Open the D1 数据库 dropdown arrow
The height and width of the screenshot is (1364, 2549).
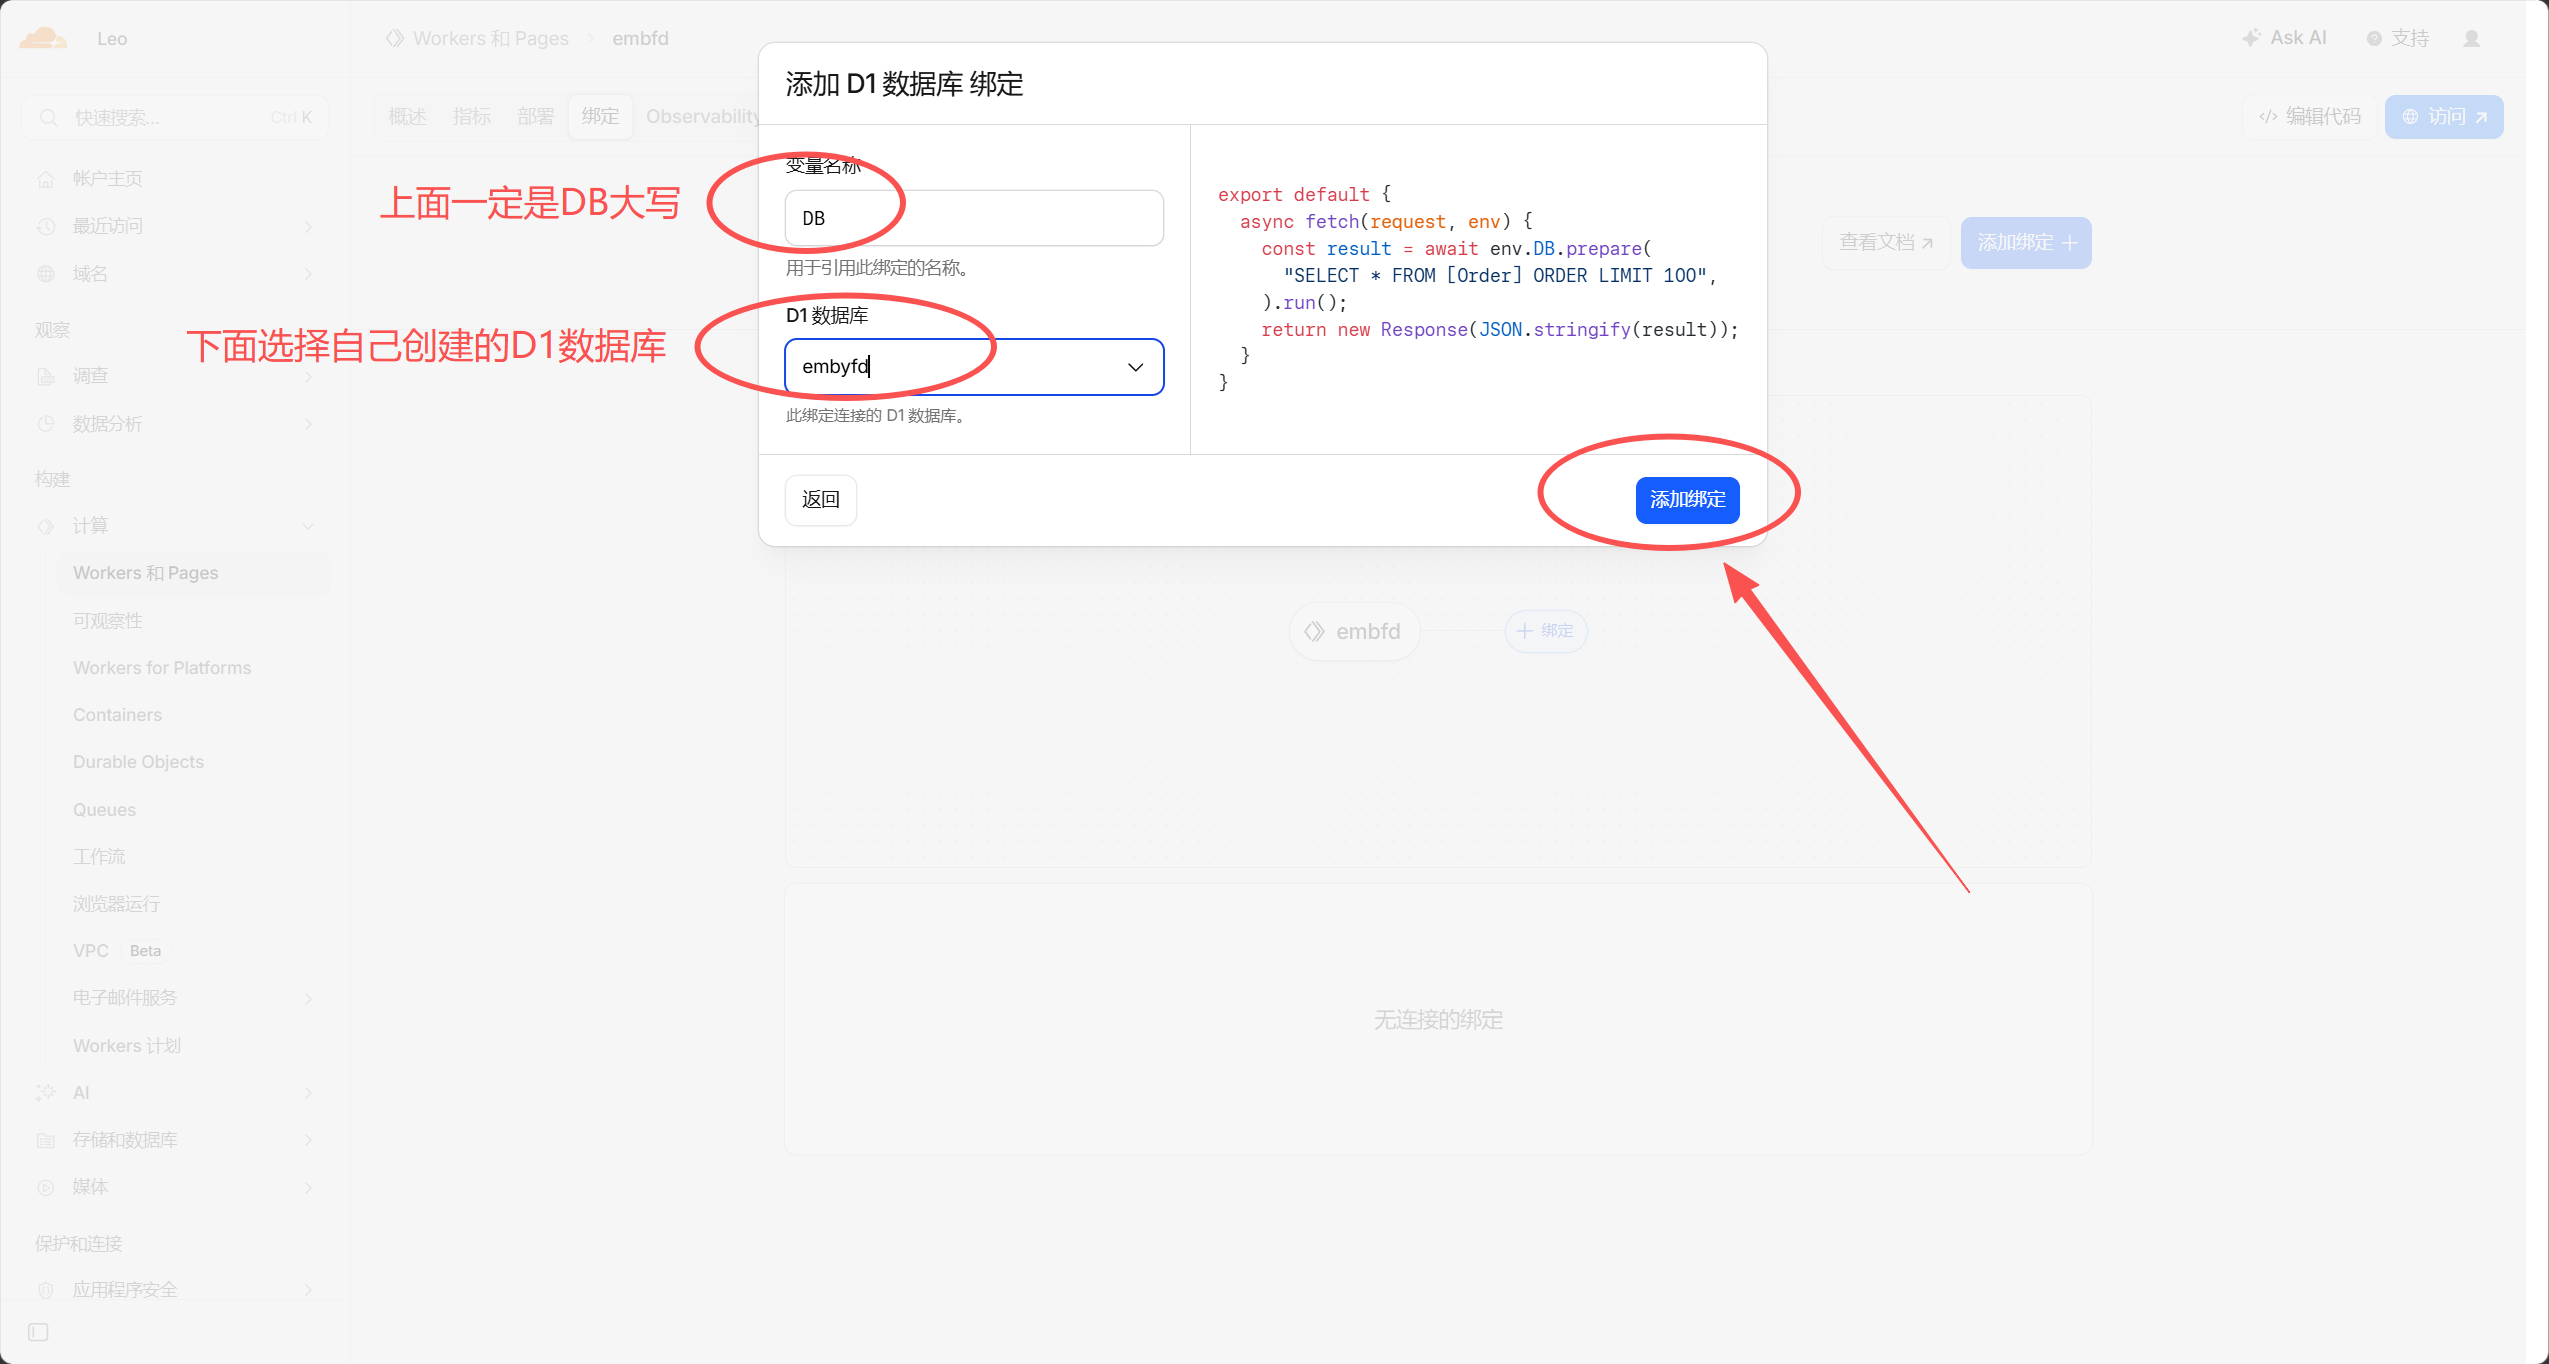click(1135, 367)
